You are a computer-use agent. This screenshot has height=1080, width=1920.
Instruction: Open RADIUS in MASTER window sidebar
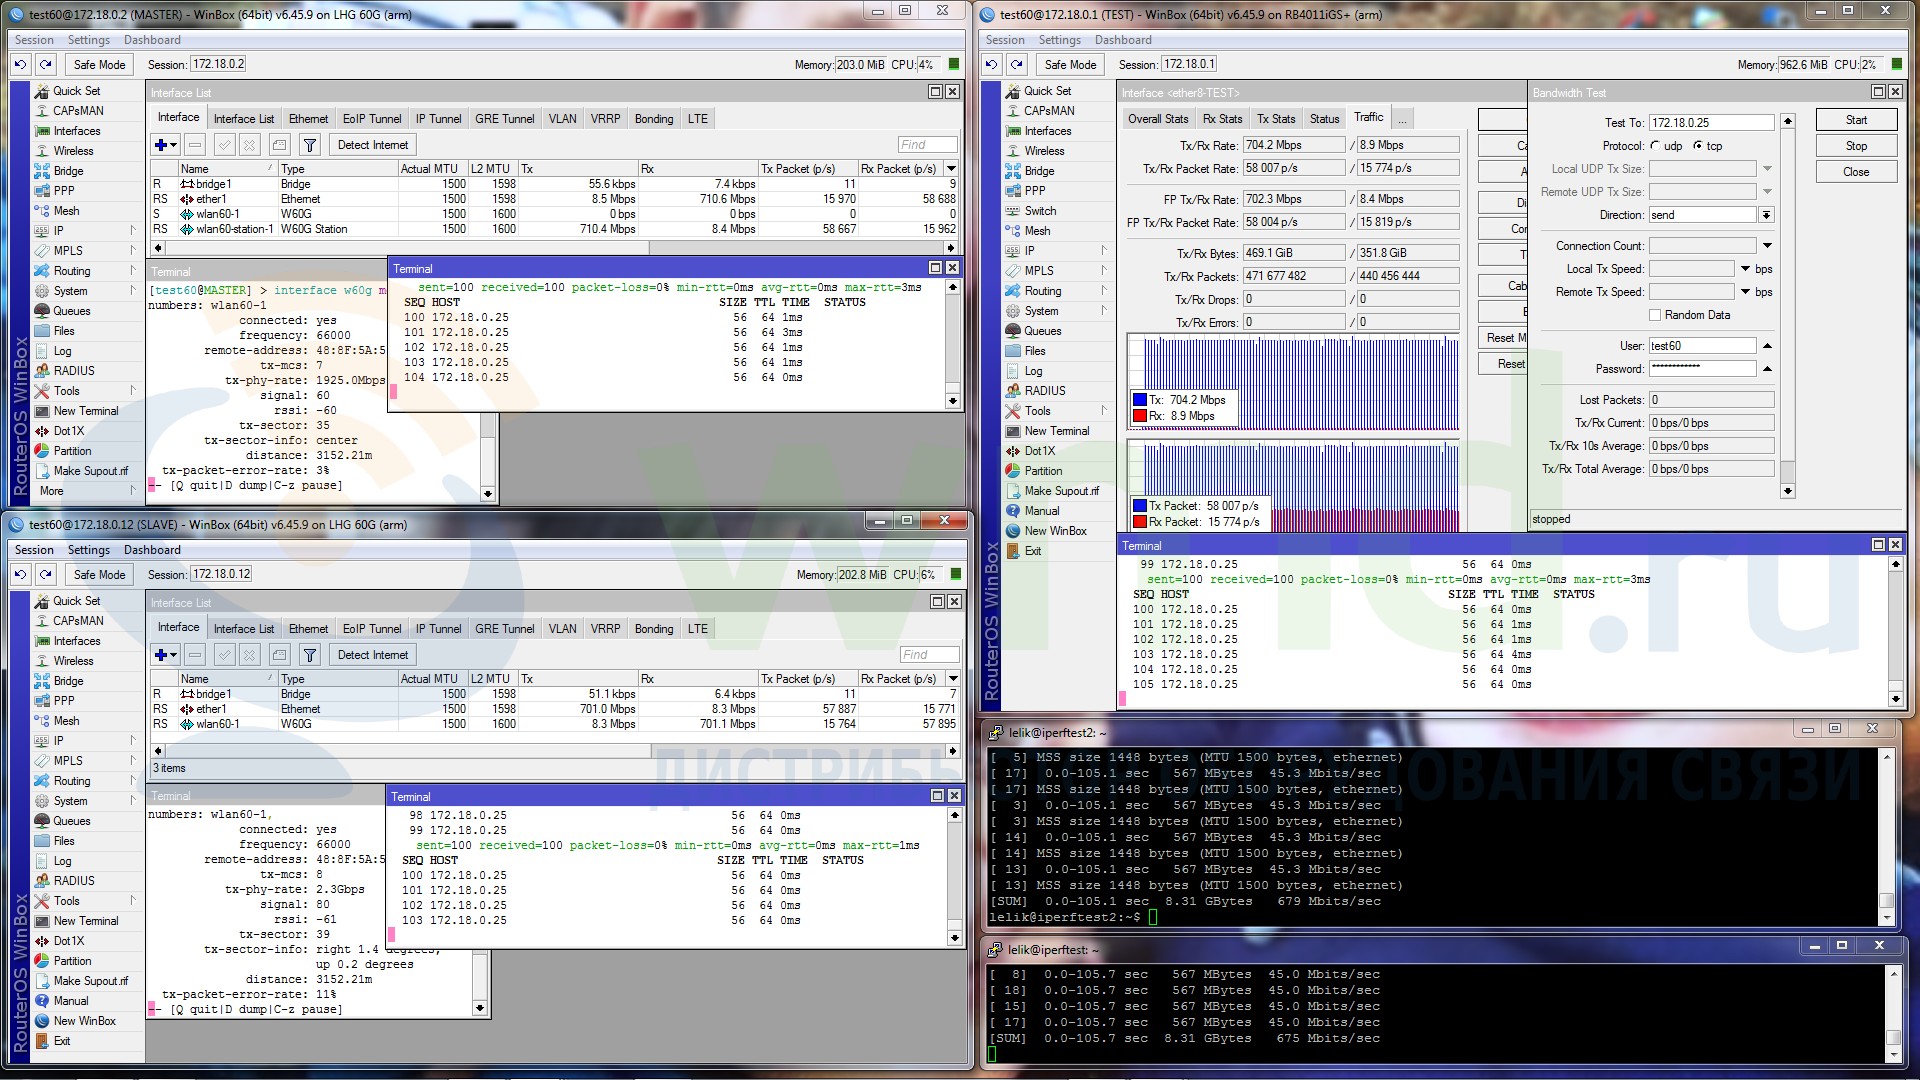[x=74, y=371]
